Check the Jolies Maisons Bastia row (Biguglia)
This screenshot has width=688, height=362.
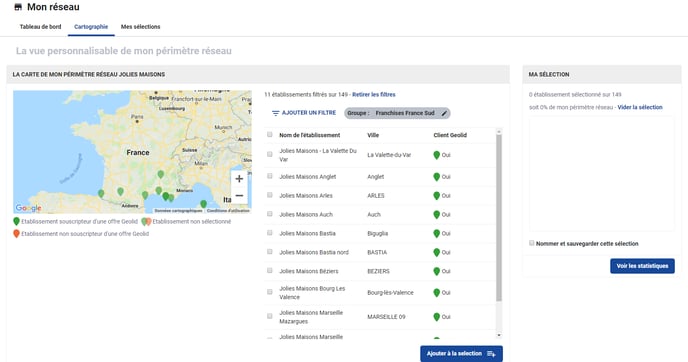point(269,233)
